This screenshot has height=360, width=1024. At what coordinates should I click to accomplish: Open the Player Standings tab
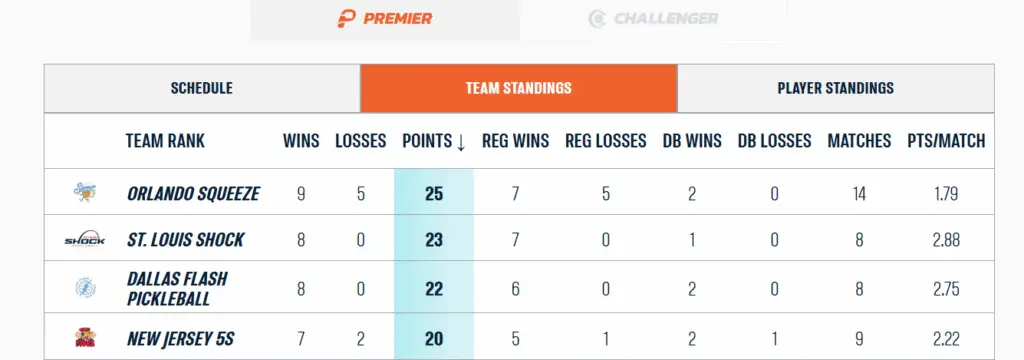[x=835, y=88]
